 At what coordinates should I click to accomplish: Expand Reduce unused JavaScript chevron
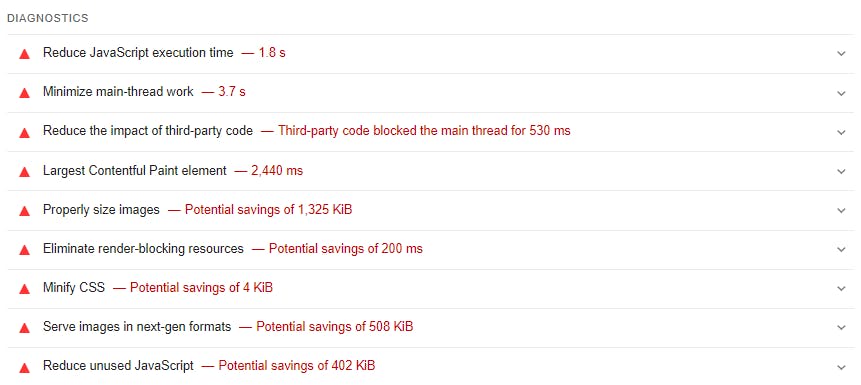tap(841, 367)
